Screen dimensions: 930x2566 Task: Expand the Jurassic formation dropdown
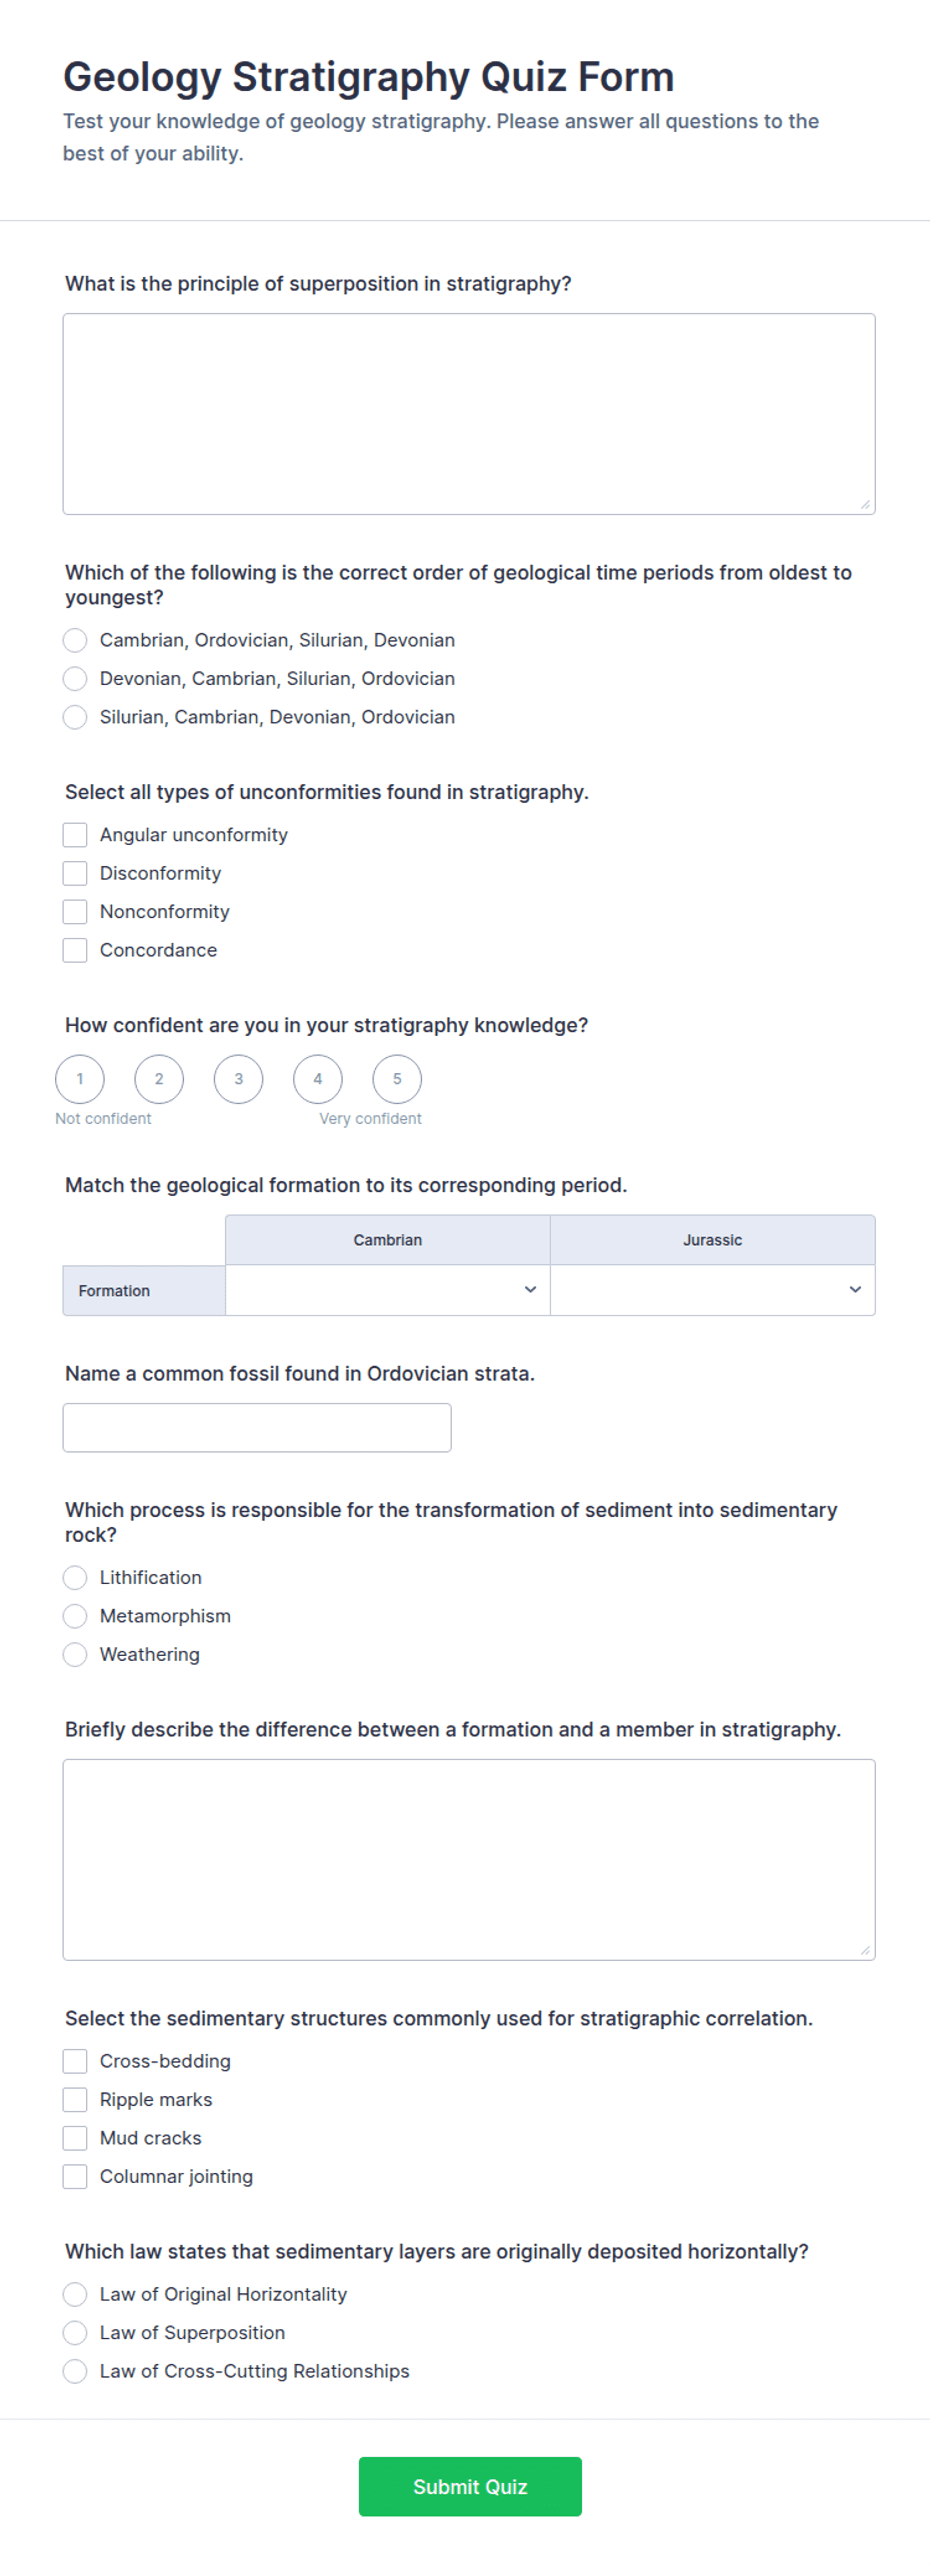click(712, 1290)
